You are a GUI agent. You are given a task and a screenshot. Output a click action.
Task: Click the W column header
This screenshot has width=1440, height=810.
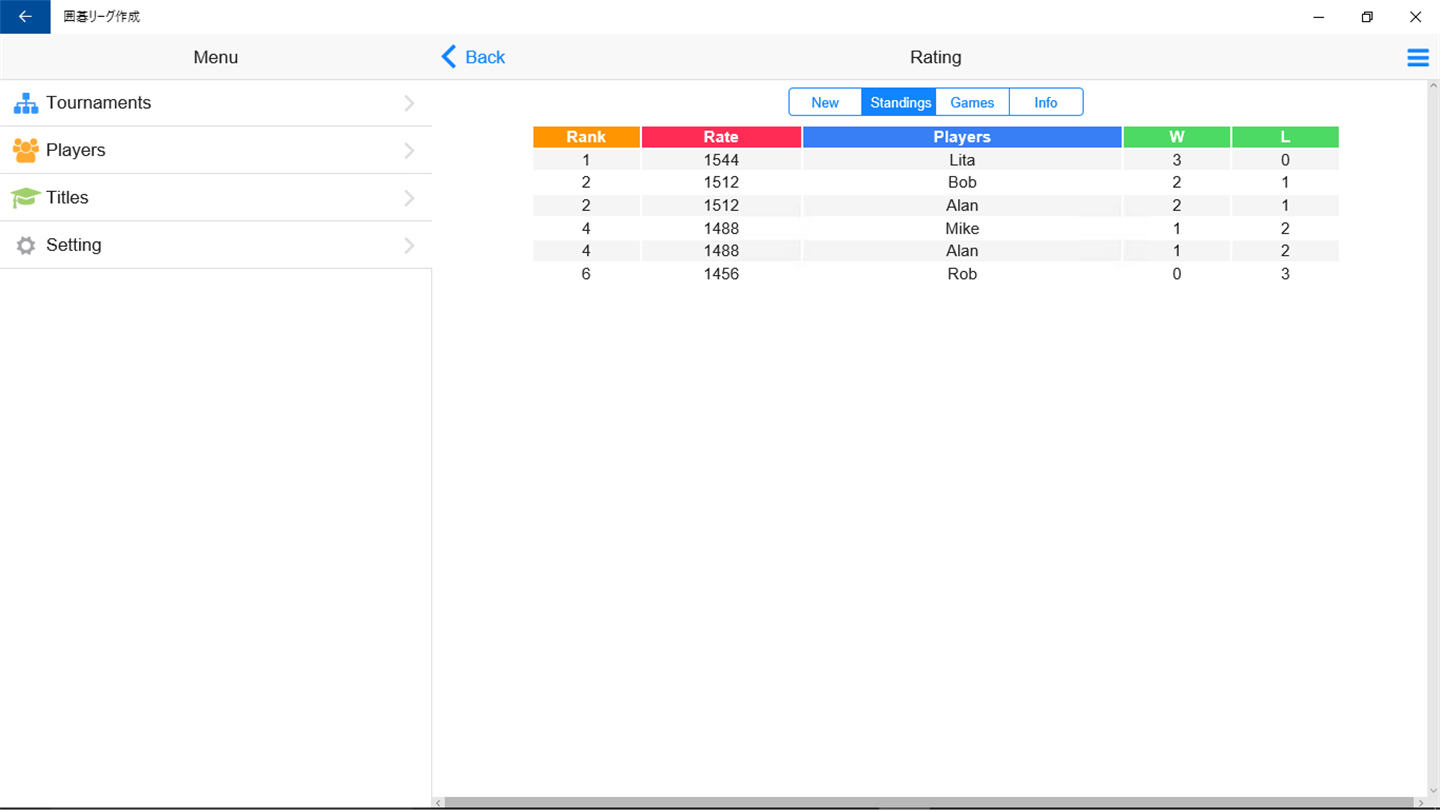[x=1176, y=137]
